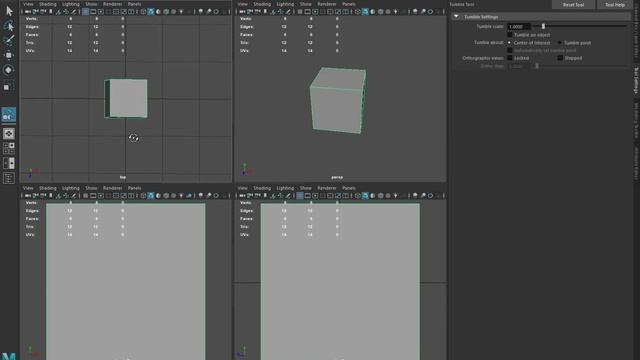Viewport: 640px width, 360px height.
Task: Activate the Rotate tool in the toolbox
Action: 9,70
